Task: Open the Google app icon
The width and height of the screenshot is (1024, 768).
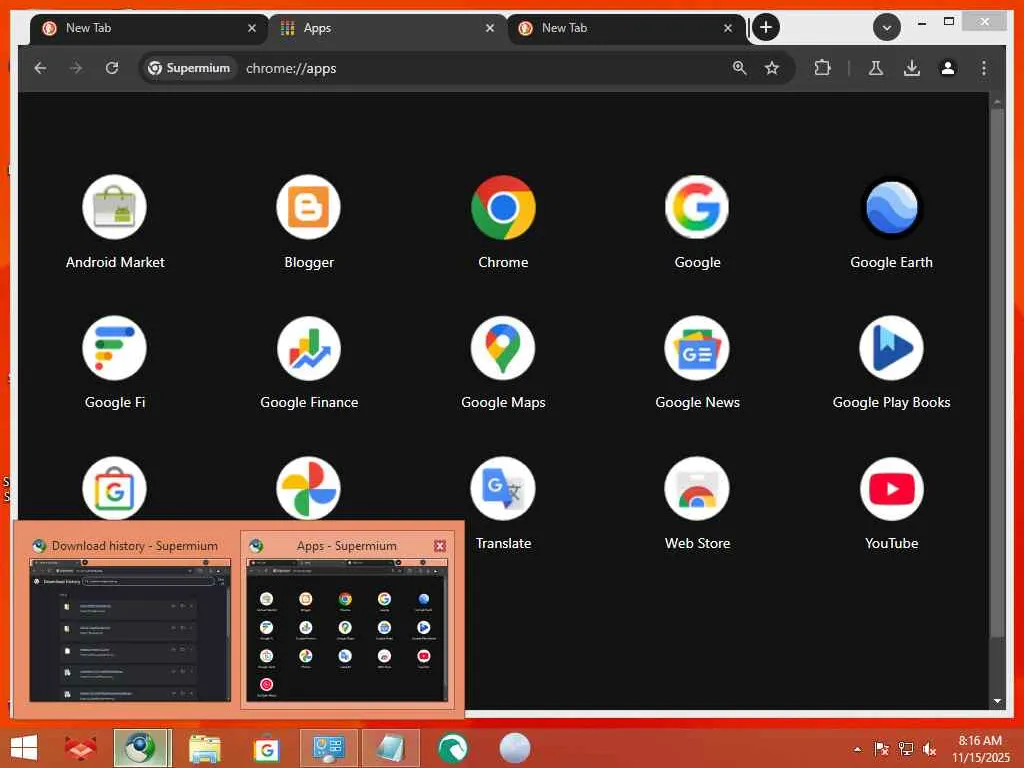Action: click(x=697, y=207)
